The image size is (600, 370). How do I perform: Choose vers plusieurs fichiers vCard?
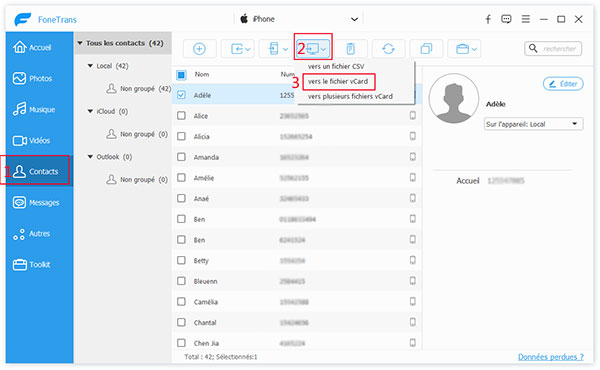(x=350, y=96)
